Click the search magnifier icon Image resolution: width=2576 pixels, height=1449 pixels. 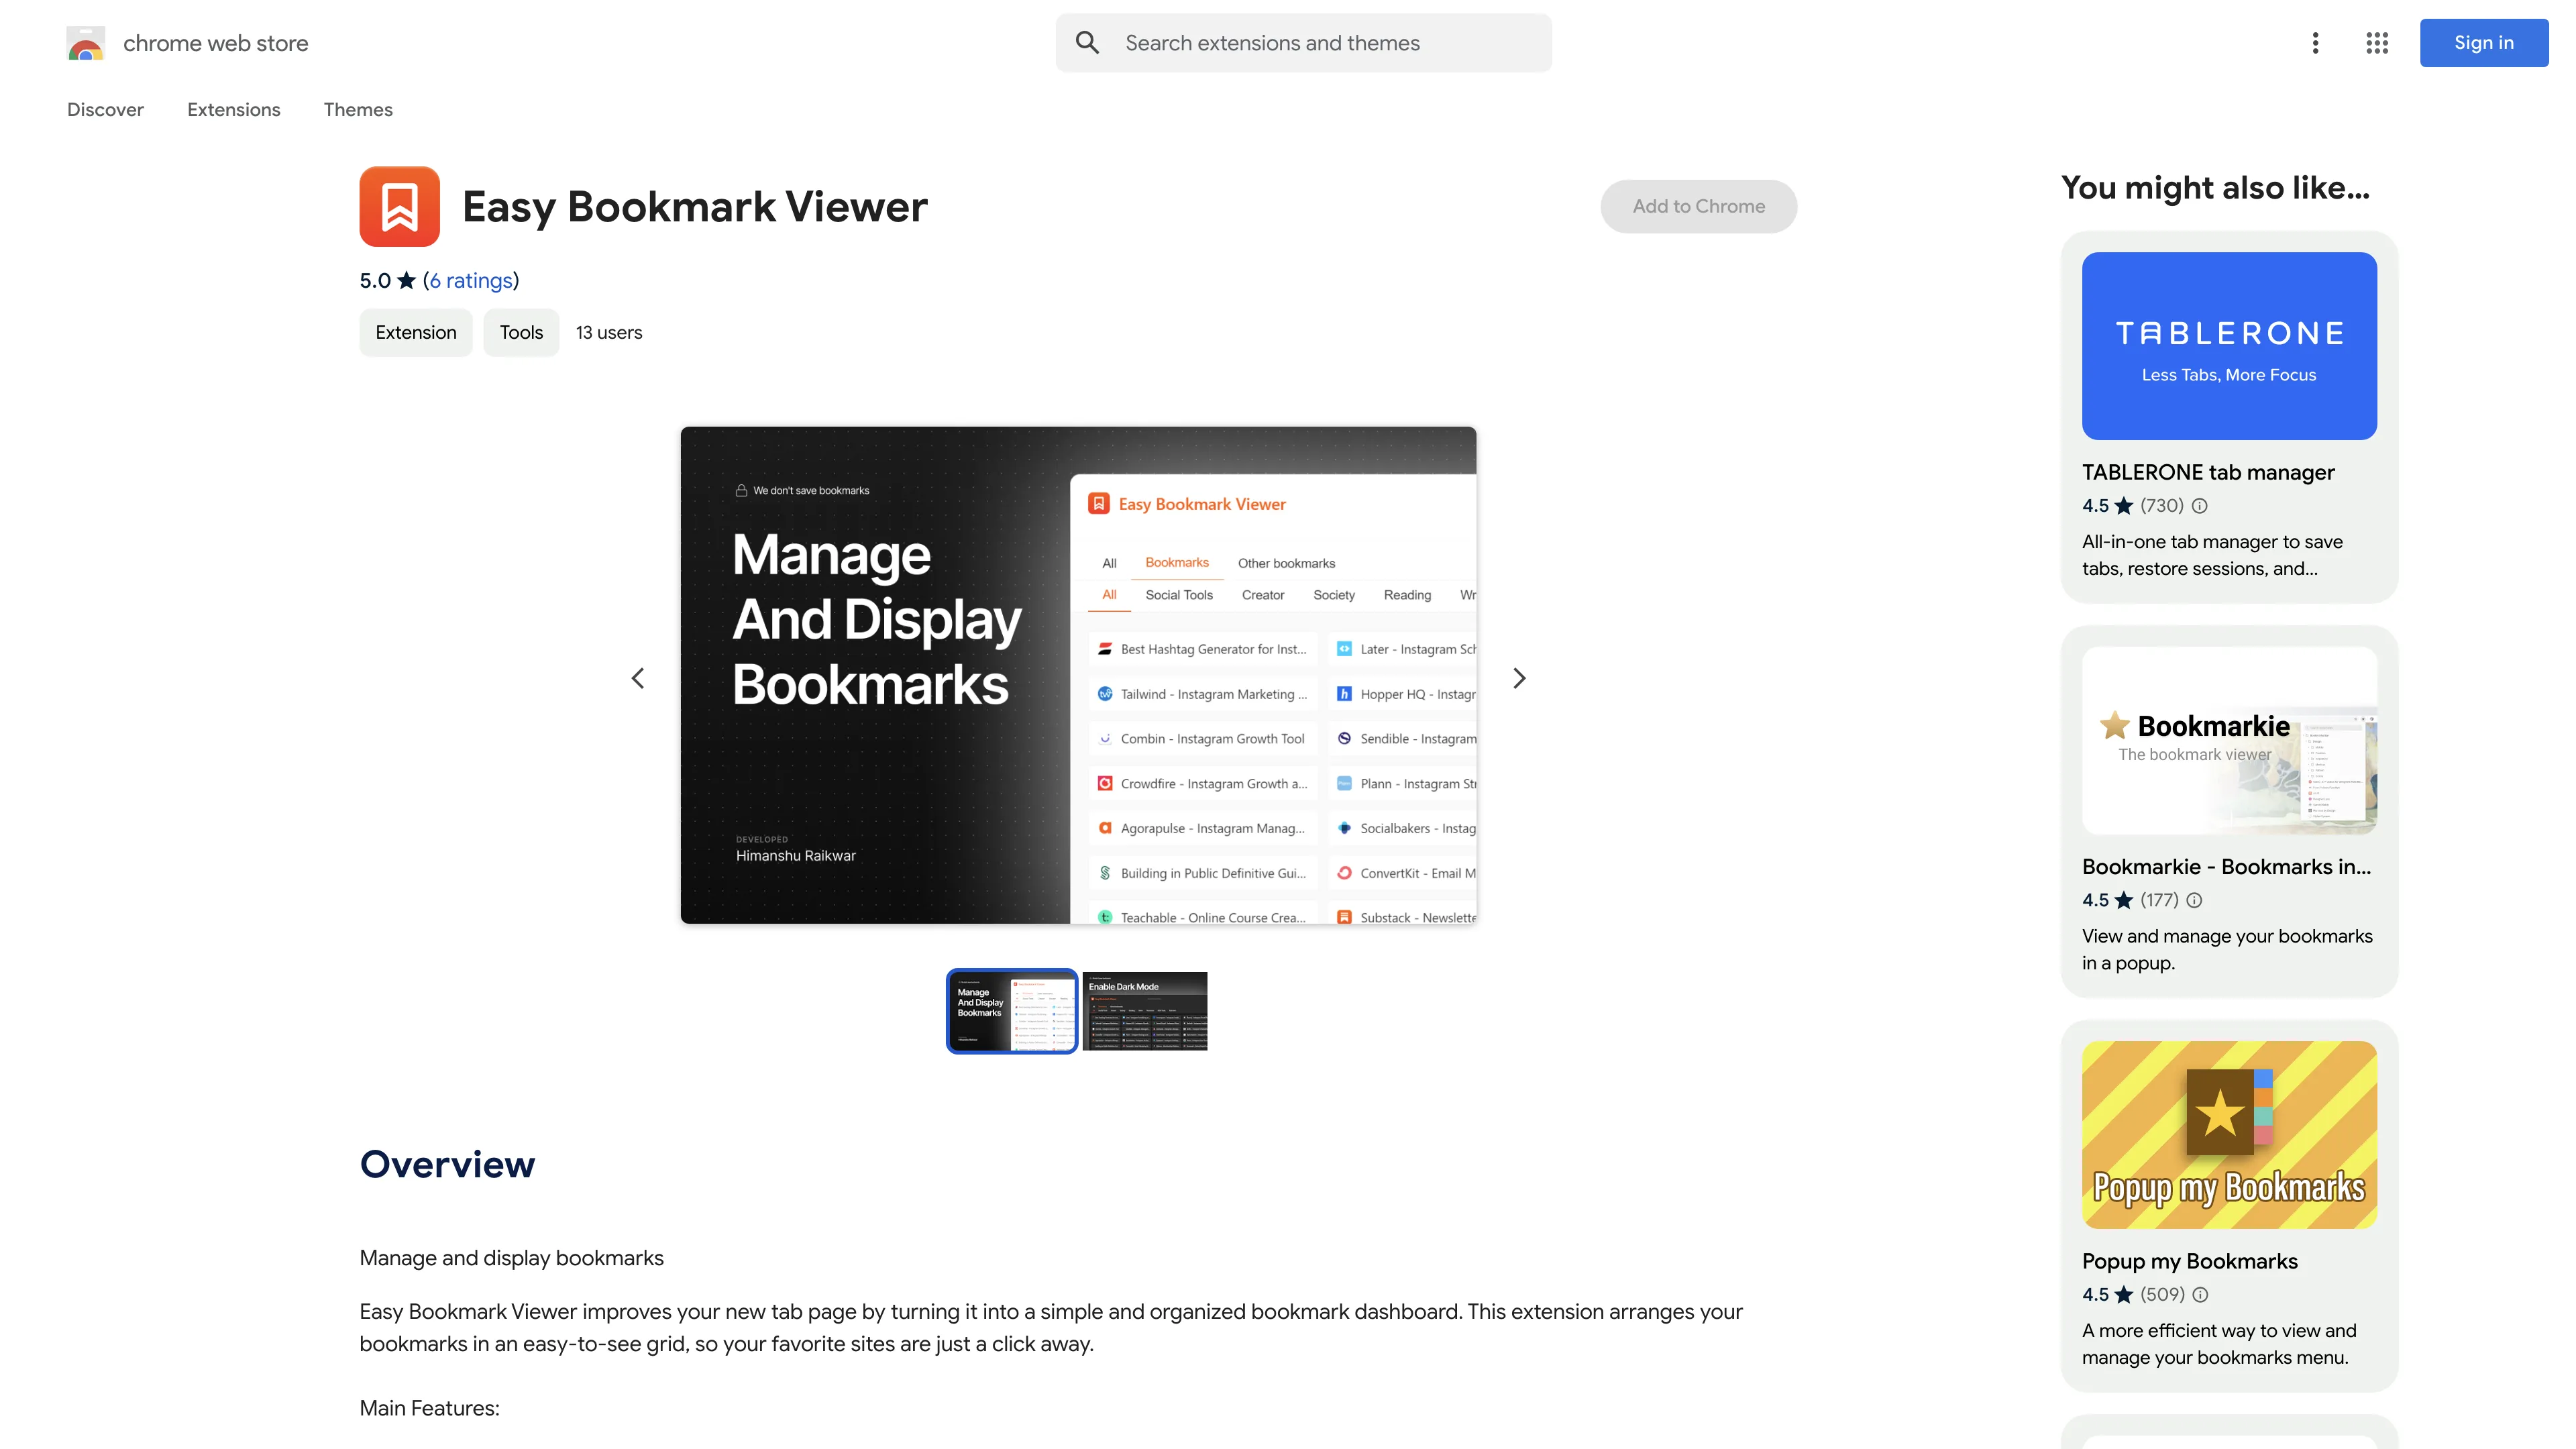(x=1087, y=43)
